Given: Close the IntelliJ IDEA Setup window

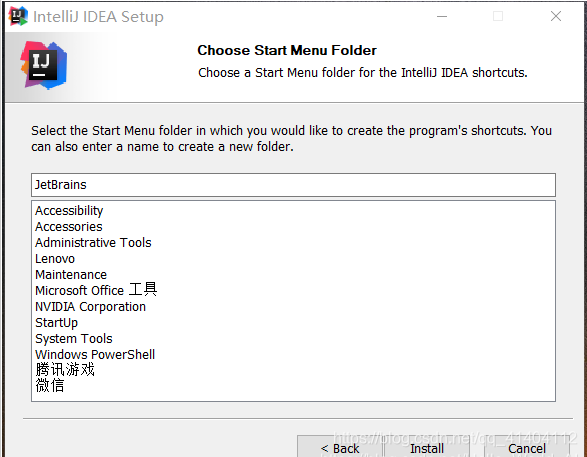Looking at the screenshot, I should pos(556,16).
